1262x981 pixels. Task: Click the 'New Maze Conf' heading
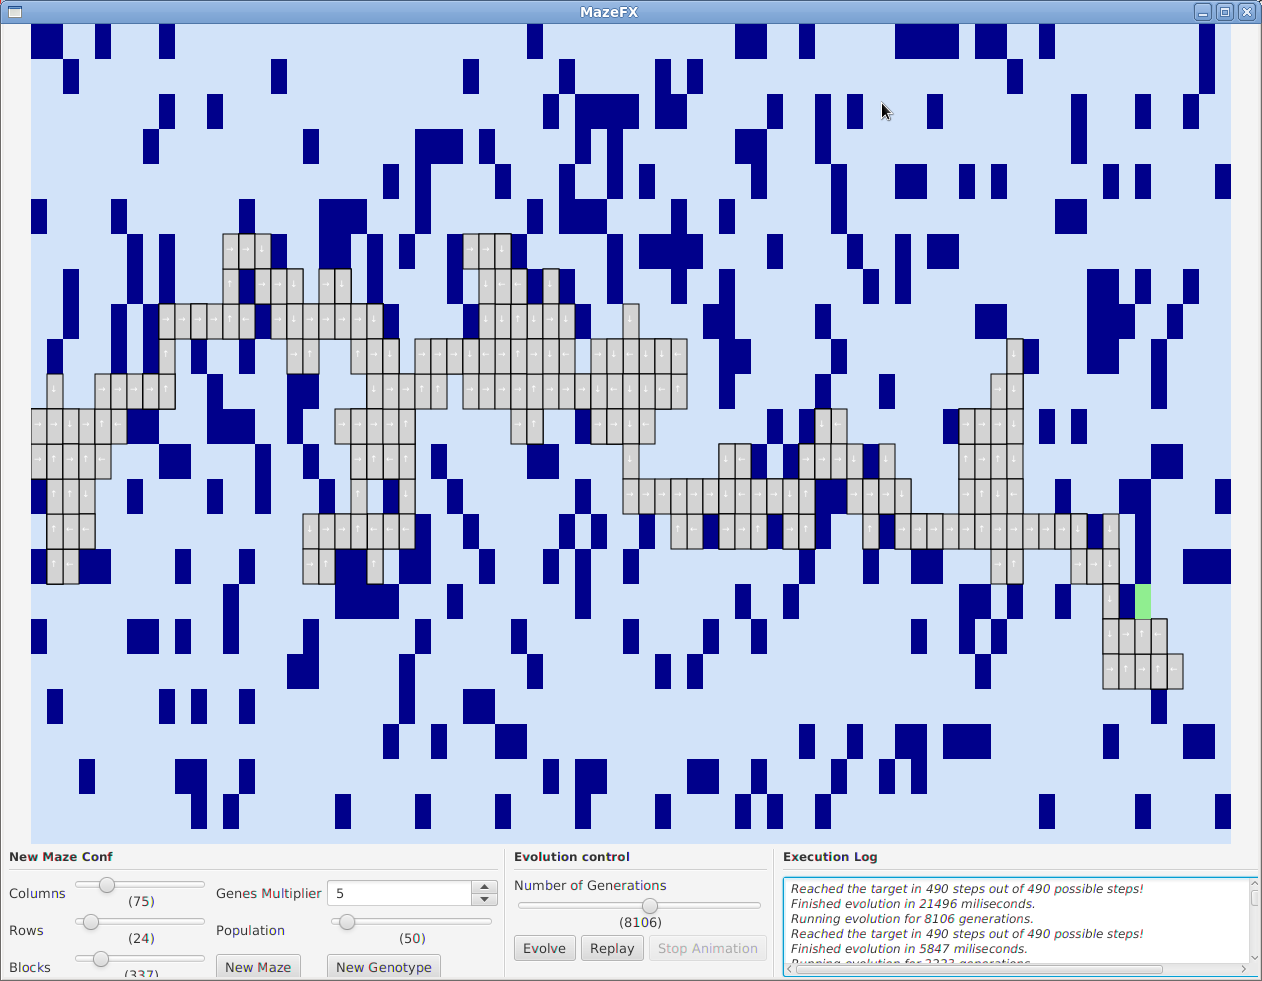point(61,857)
